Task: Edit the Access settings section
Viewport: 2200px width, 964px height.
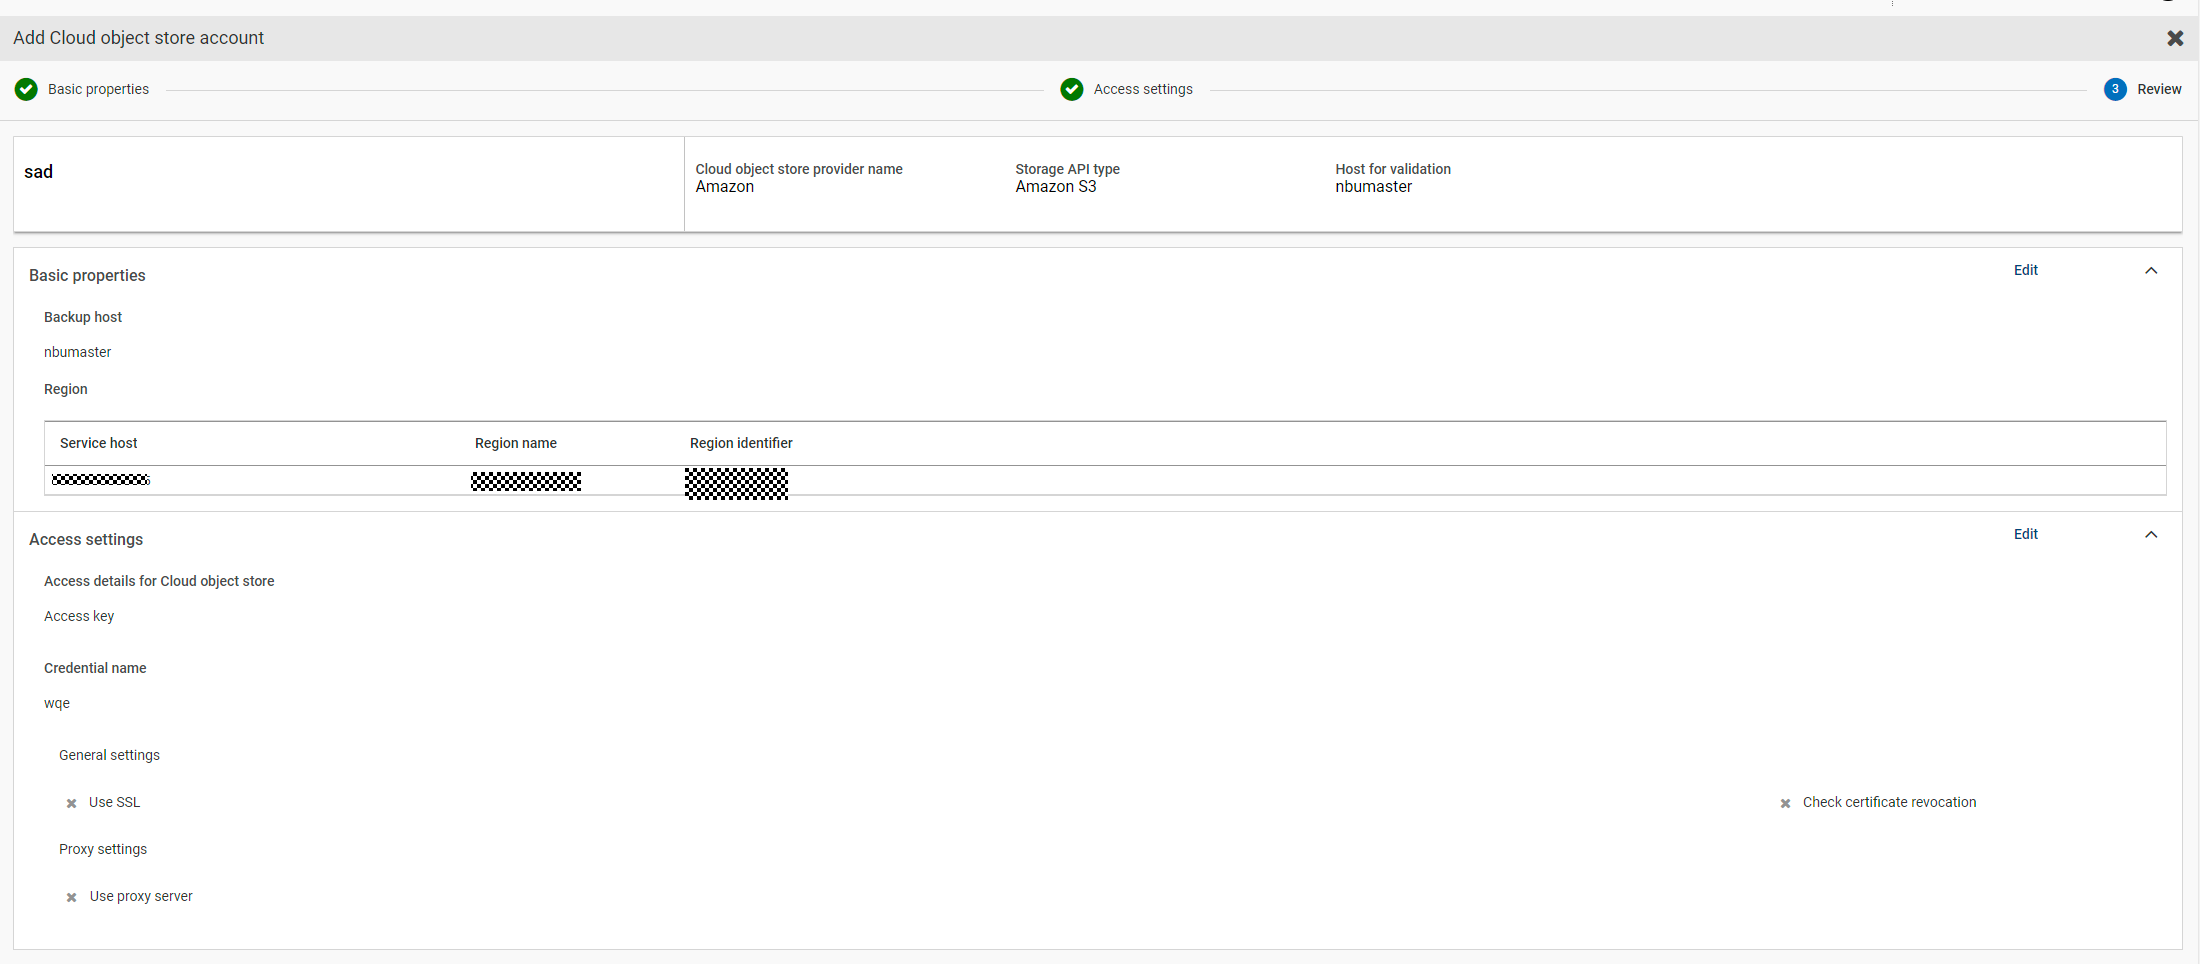Action: (2026, 534)
